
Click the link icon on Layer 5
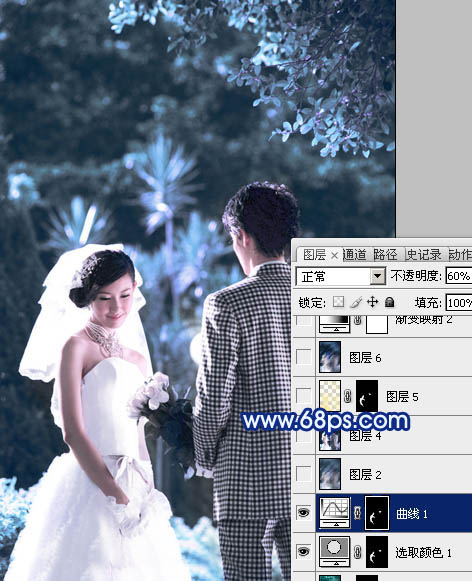(347, 396)
